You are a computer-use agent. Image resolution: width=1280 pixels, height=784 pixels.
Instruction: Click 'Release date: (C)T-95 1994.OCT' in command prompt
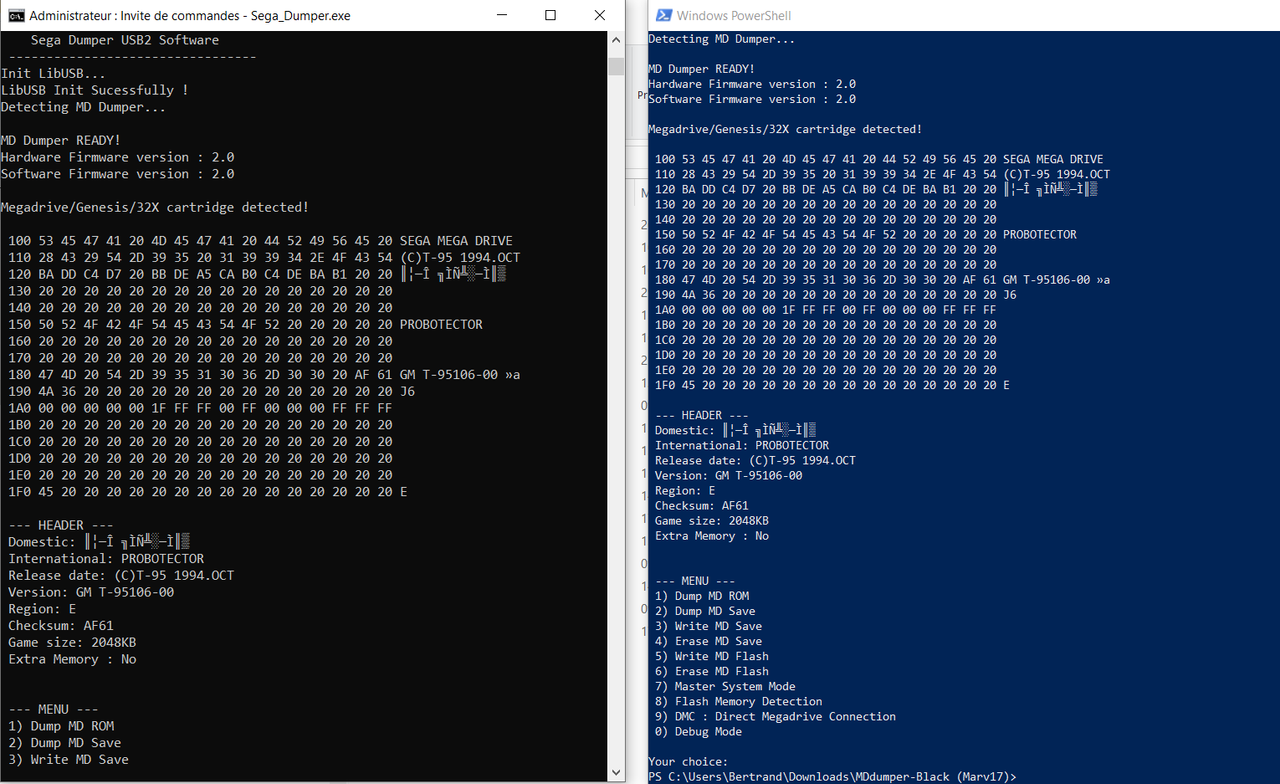[x=121, y=575]
